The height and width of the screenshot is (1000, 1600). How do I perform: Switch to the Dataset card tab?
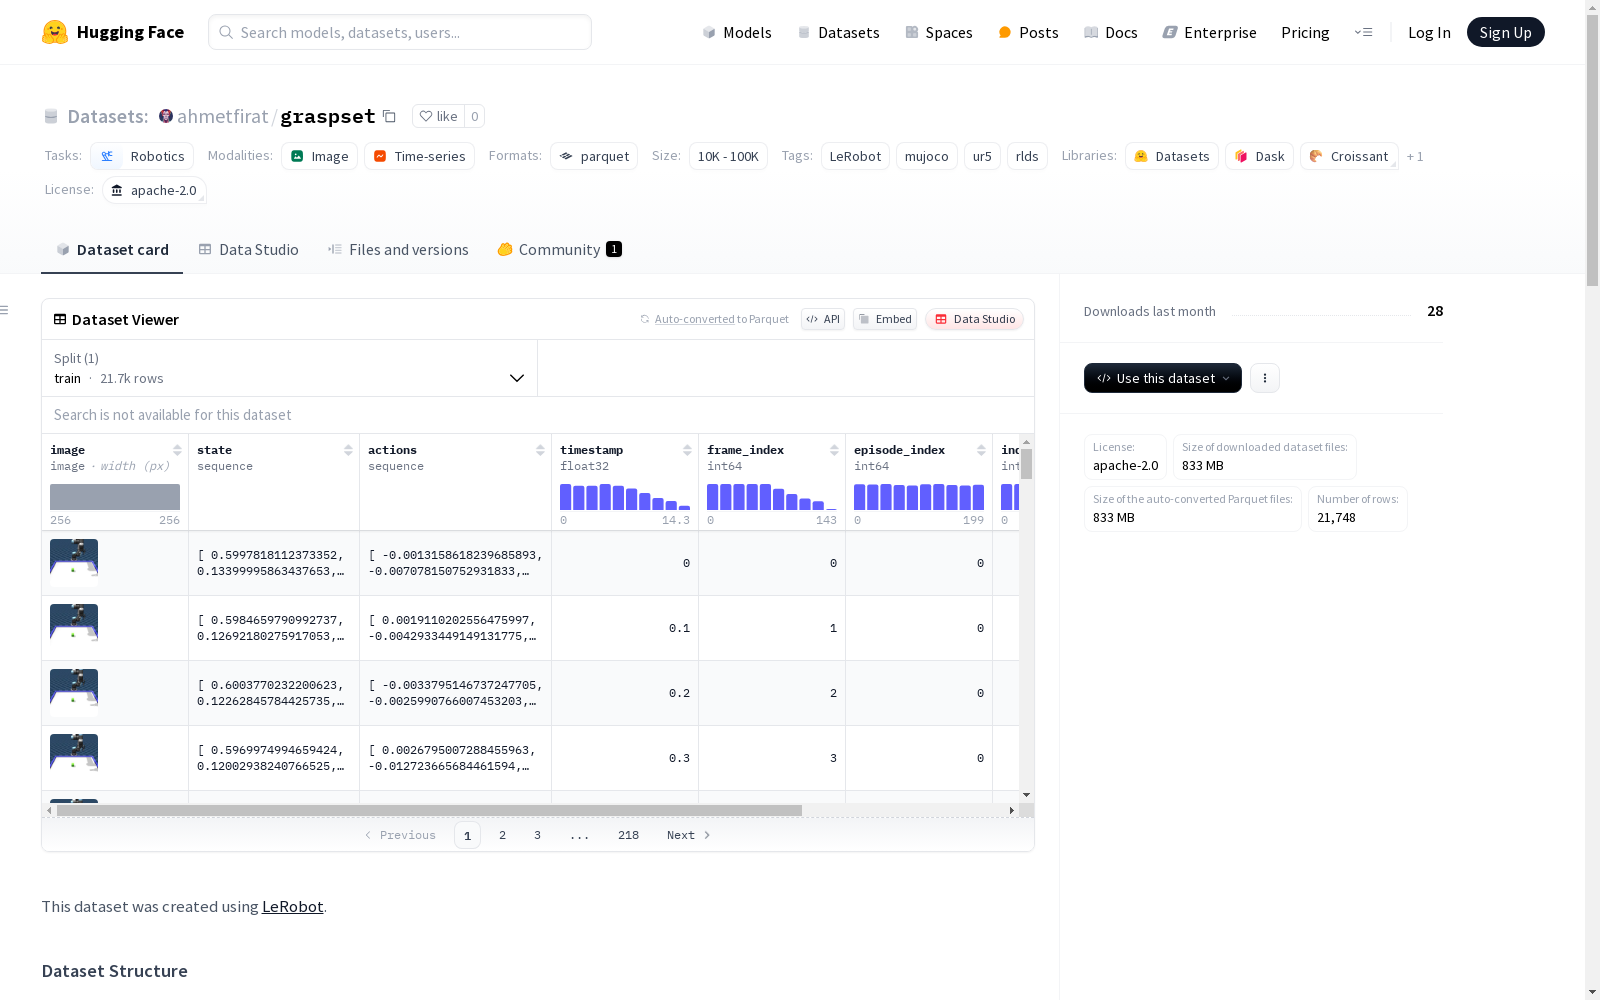pos(112,250)
